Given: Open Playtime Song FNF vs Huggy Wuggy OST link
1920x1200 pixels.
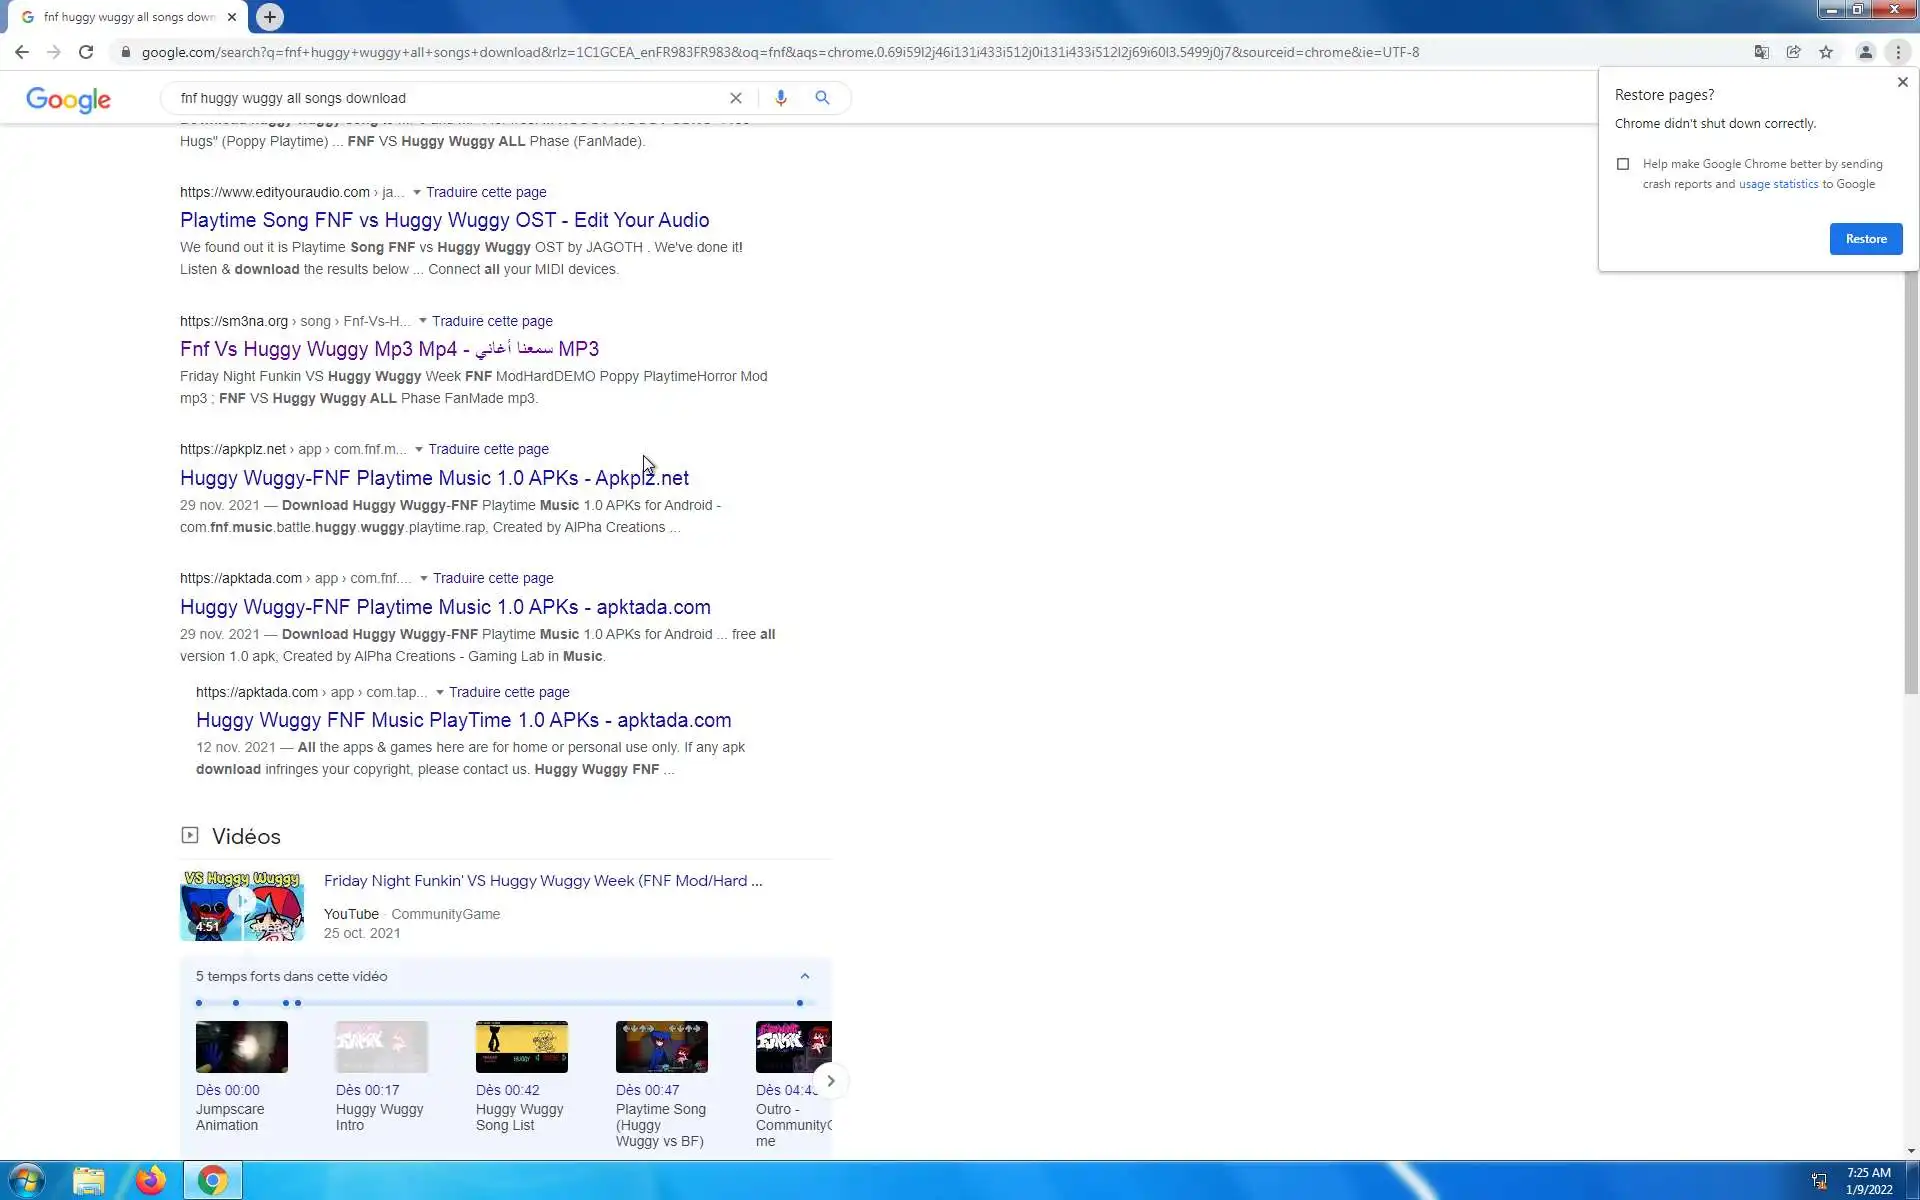Looking at the screenshot, I should tap(444, 220).
